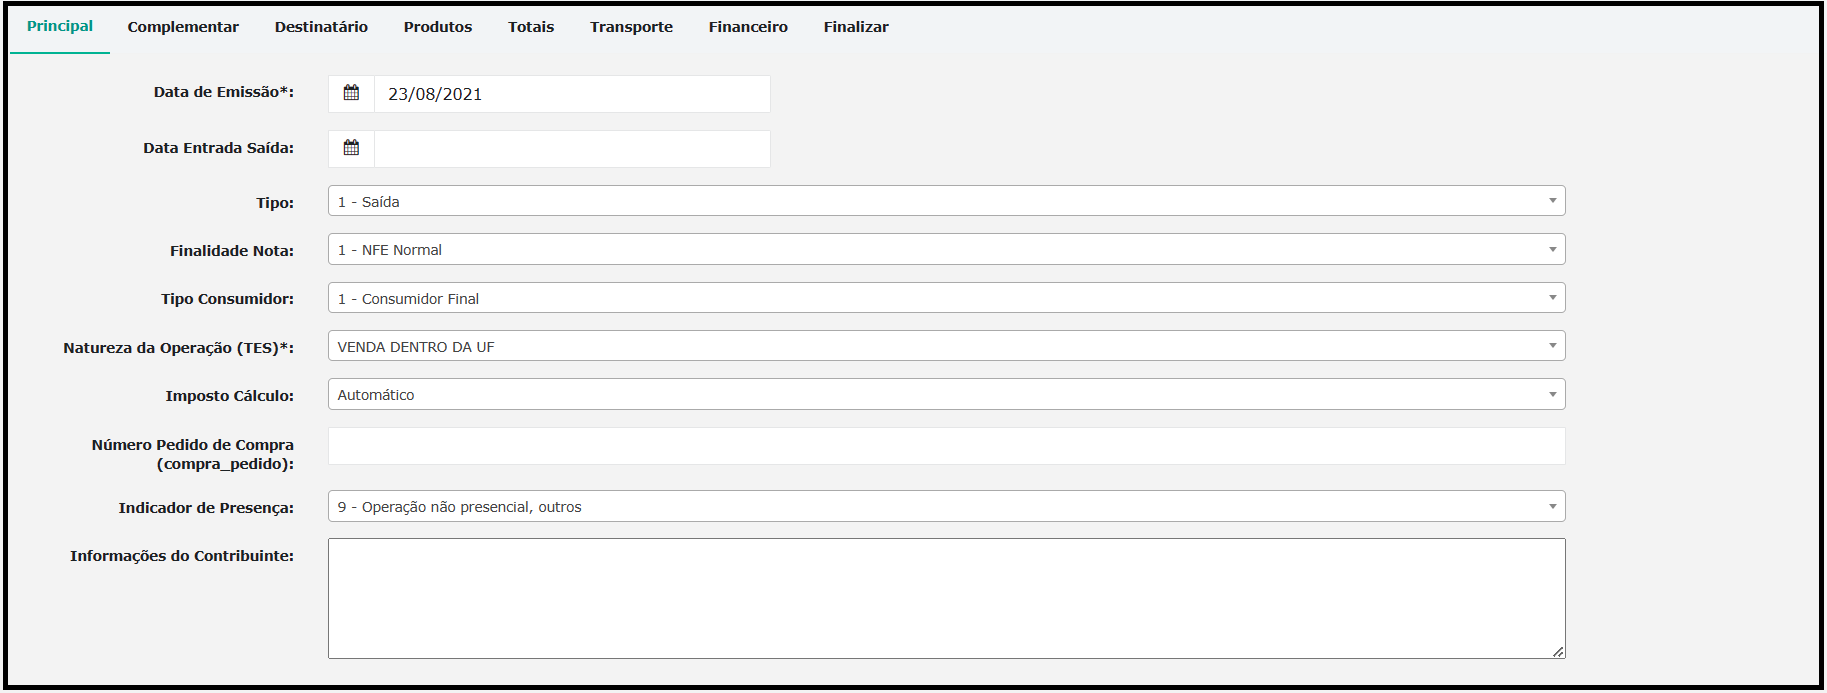This screenshot has width=1827, height=693.
Task: Switch to the Financeiro tab
Action: point(748,27)
